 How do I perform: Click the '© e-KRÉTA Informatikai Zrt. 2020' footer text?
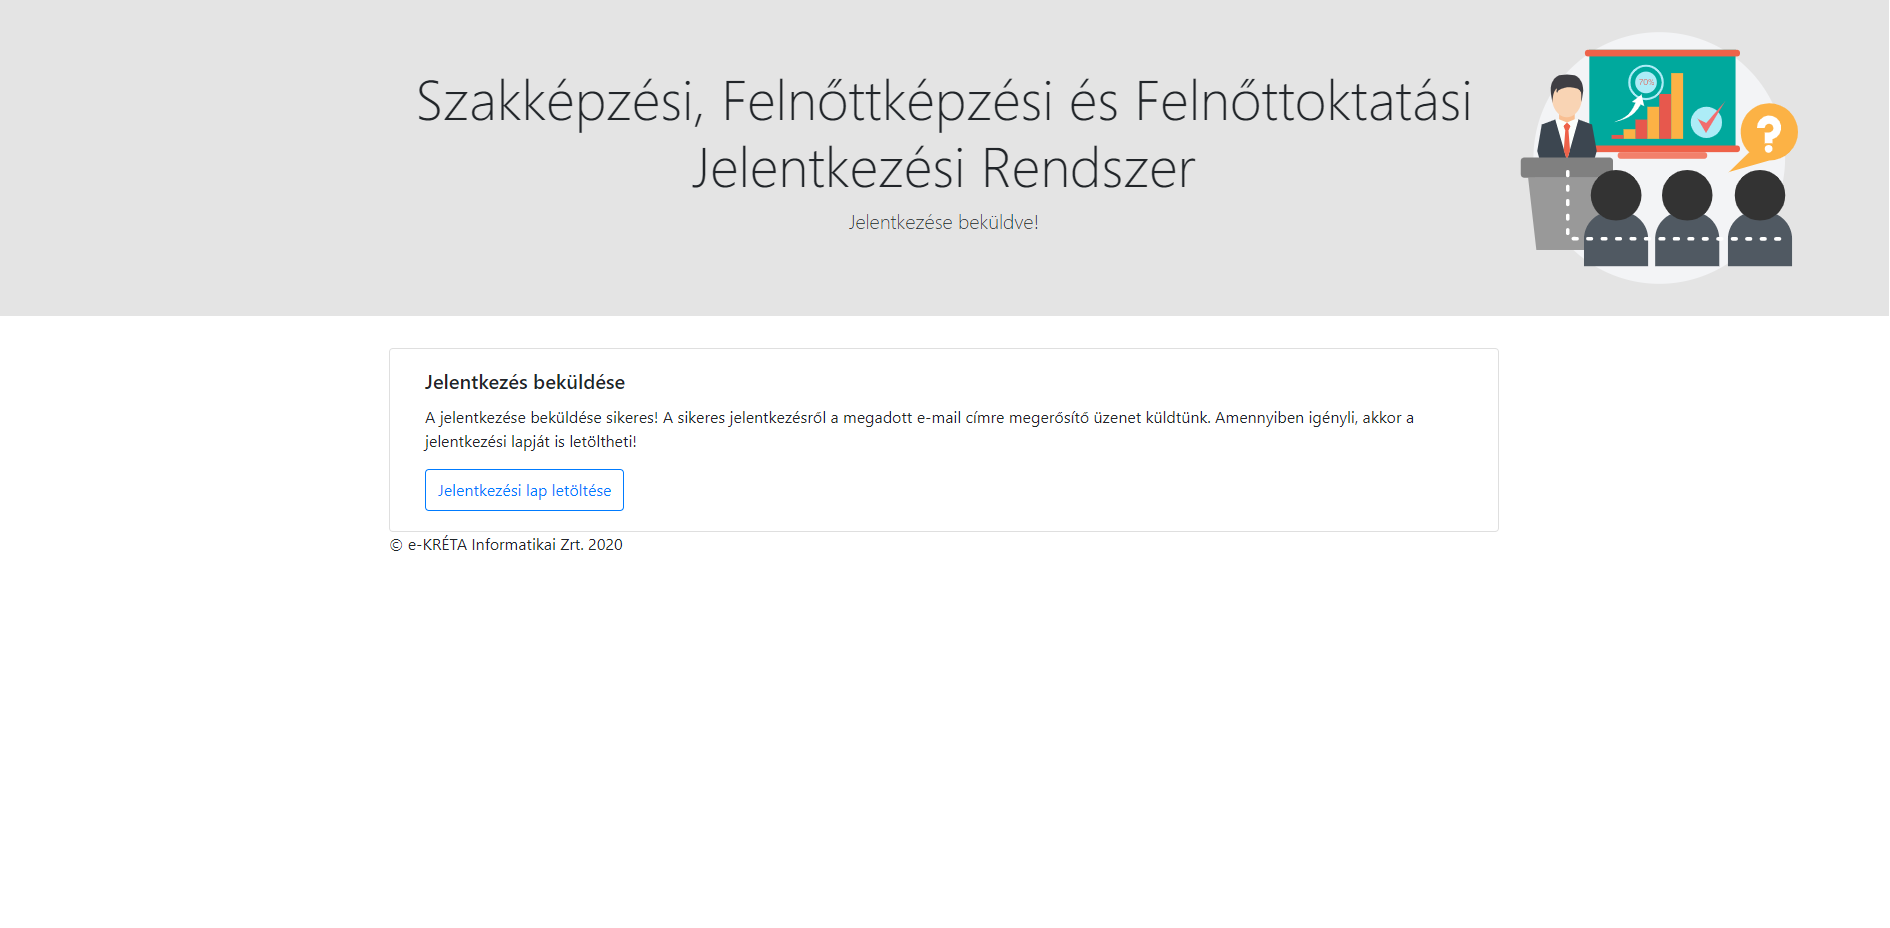(506, 545)
